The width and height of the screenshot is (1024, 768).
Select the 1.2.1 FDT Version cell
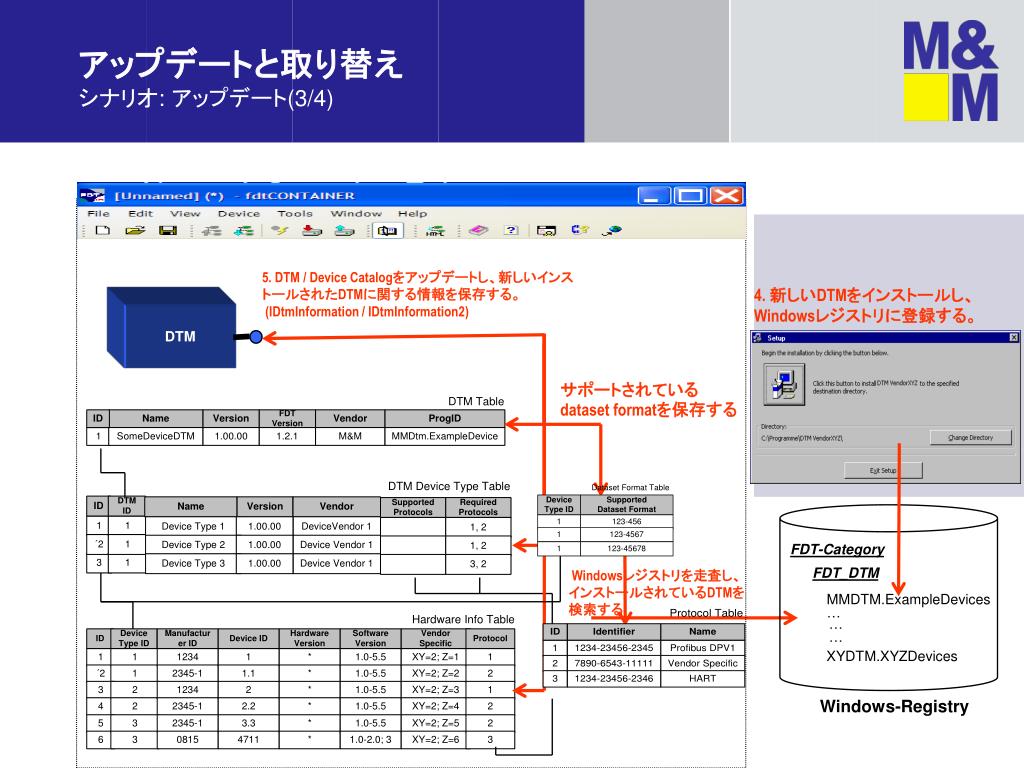click(287, 436)
